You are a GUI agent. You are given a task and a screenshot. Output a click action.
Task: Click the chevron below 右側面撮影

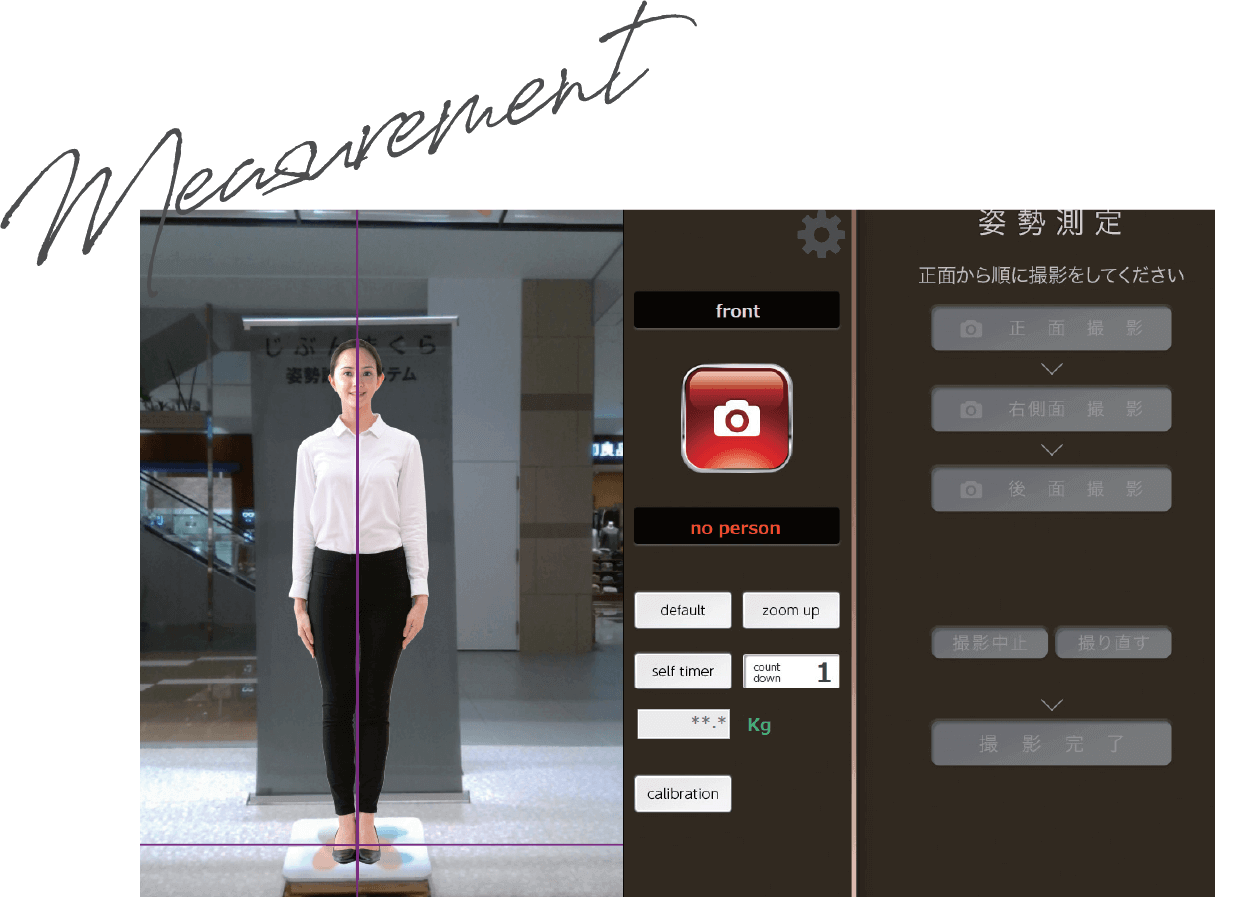[x=1051, y=450]
